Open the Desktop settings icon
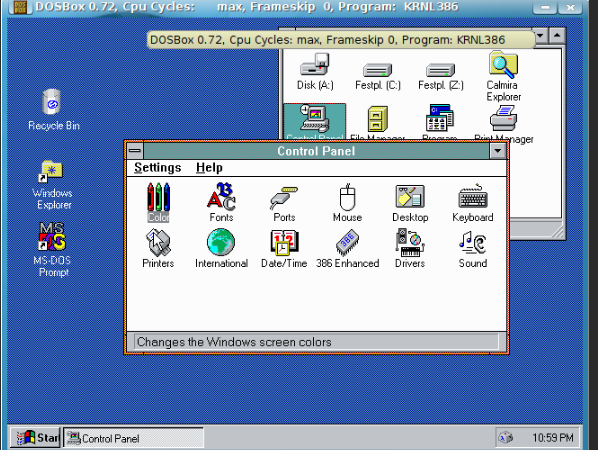The height and width of the screenshot is (450, 598). coord(410,202)
